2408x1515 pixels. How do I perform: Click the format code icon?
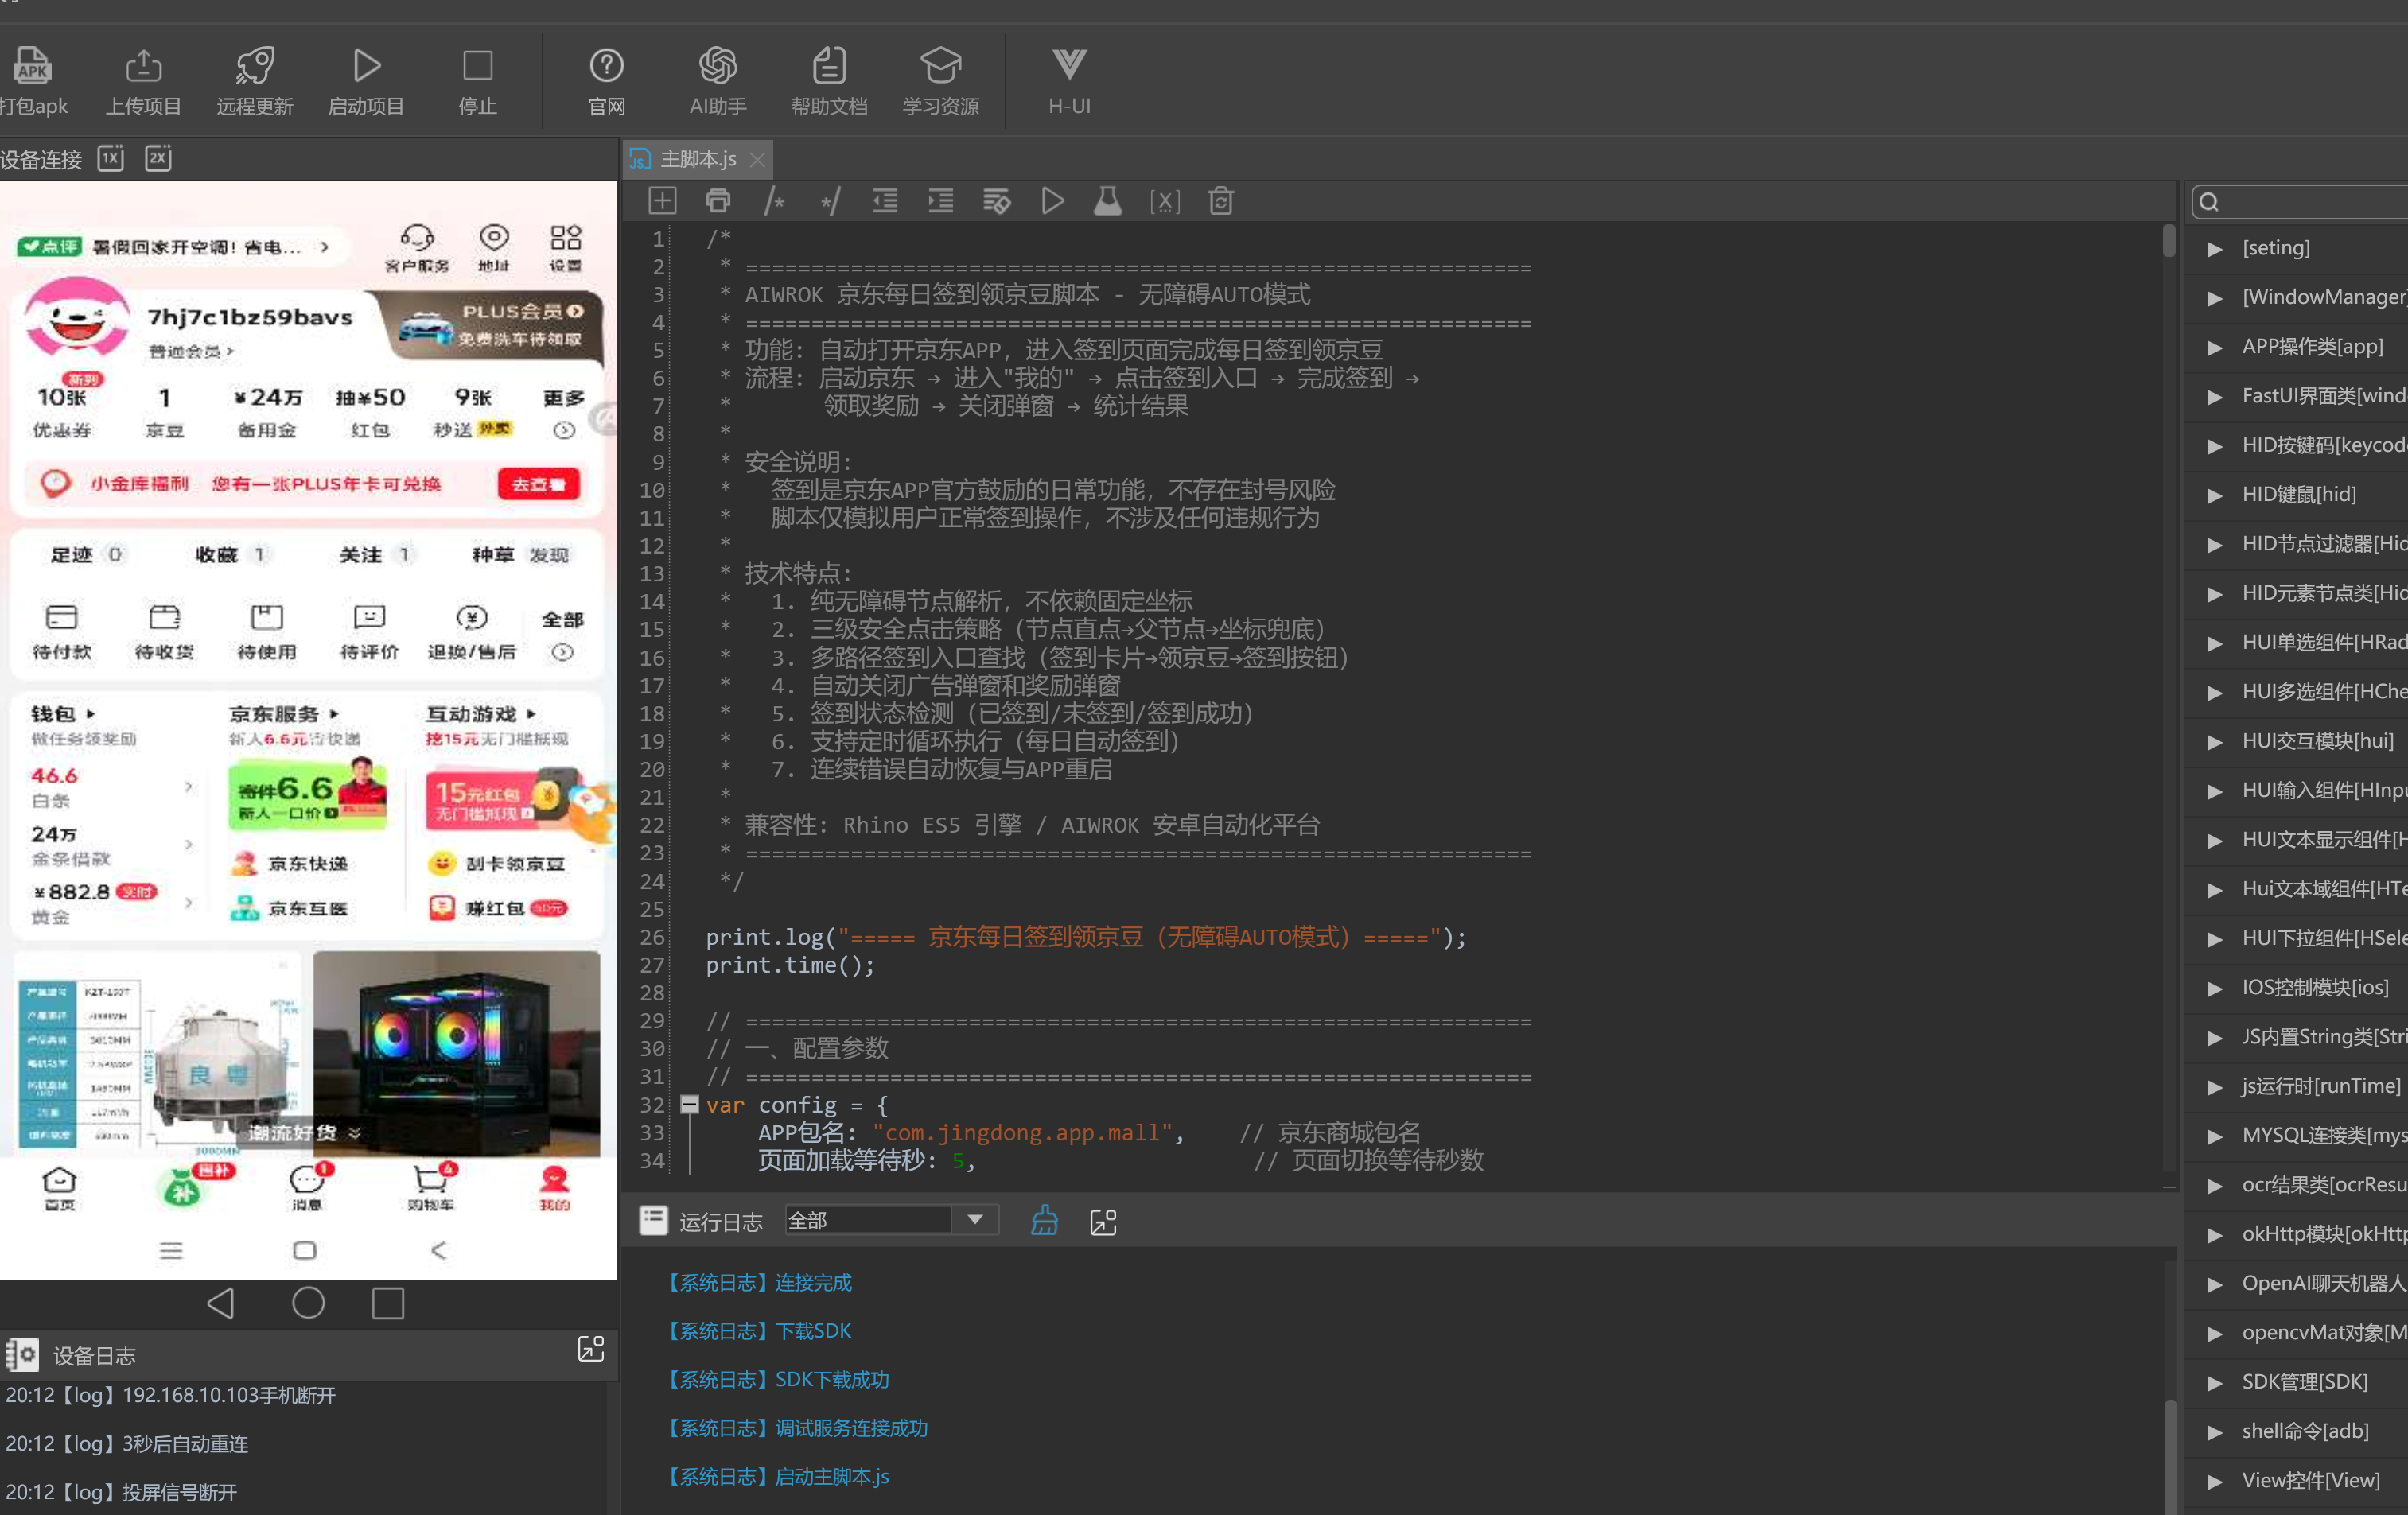(996, 201)
